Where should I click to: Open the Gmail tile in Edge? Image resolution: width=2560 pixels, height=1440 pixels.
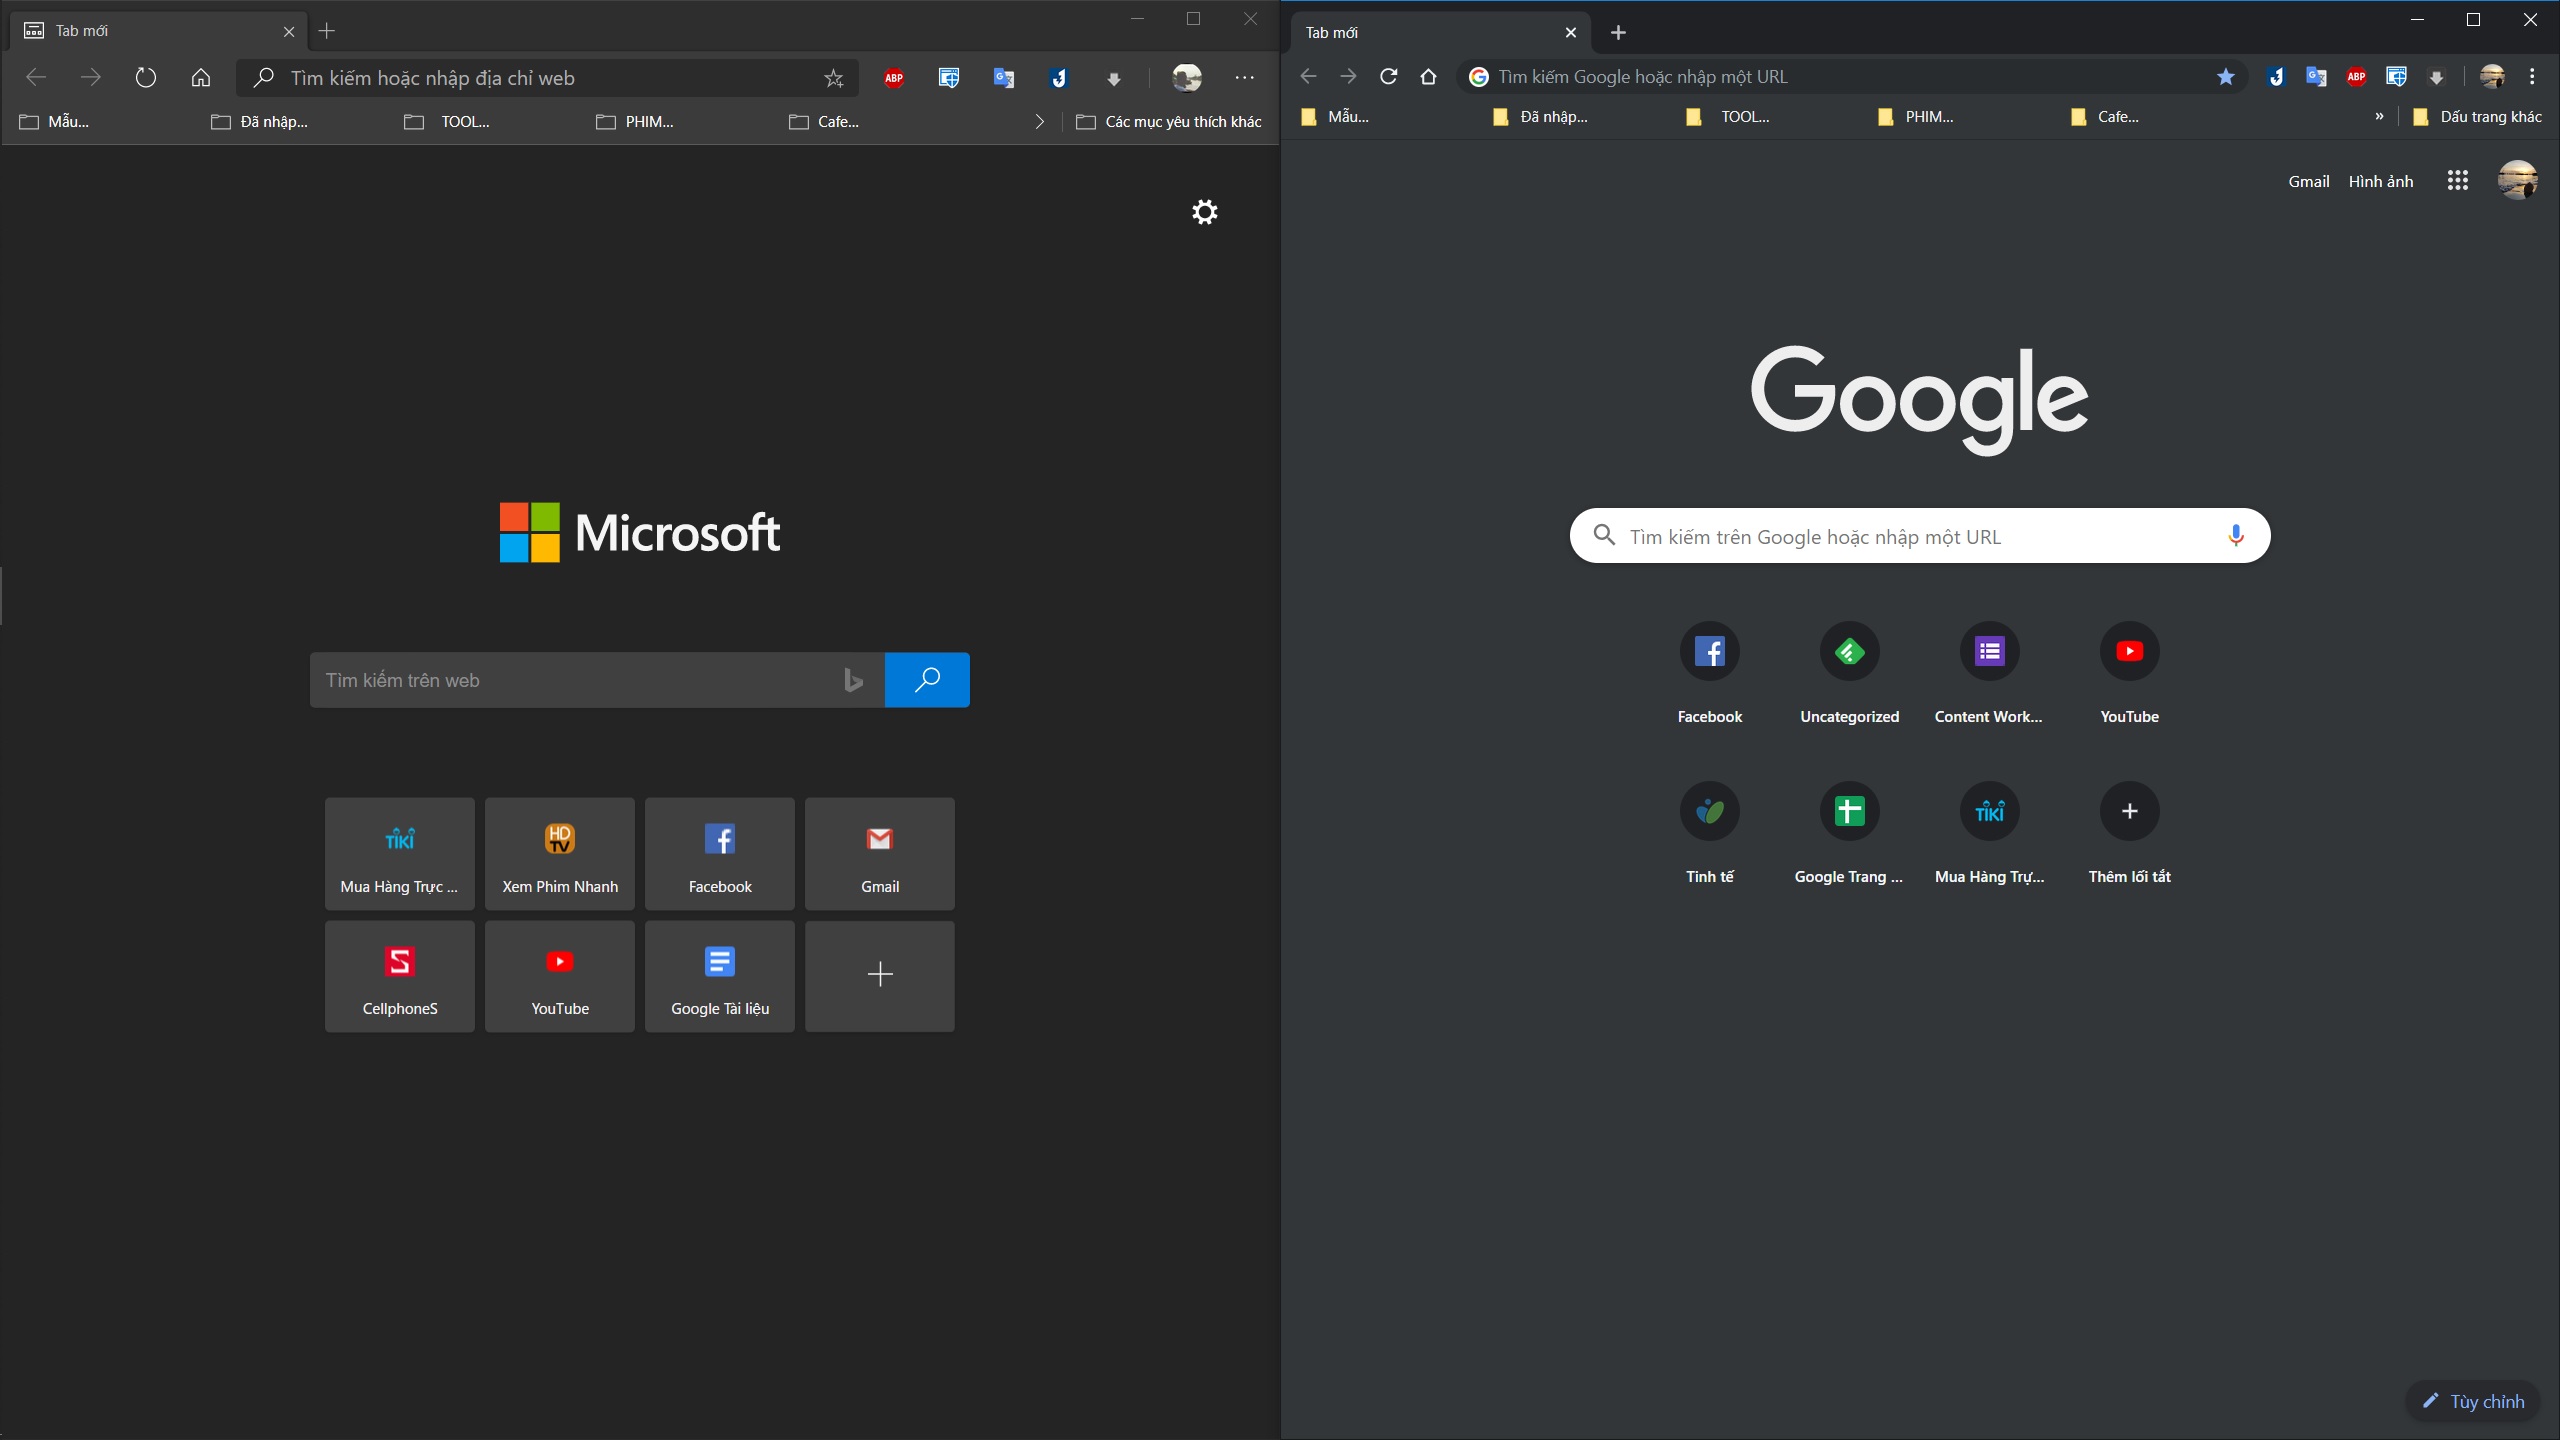pos(880,854)
